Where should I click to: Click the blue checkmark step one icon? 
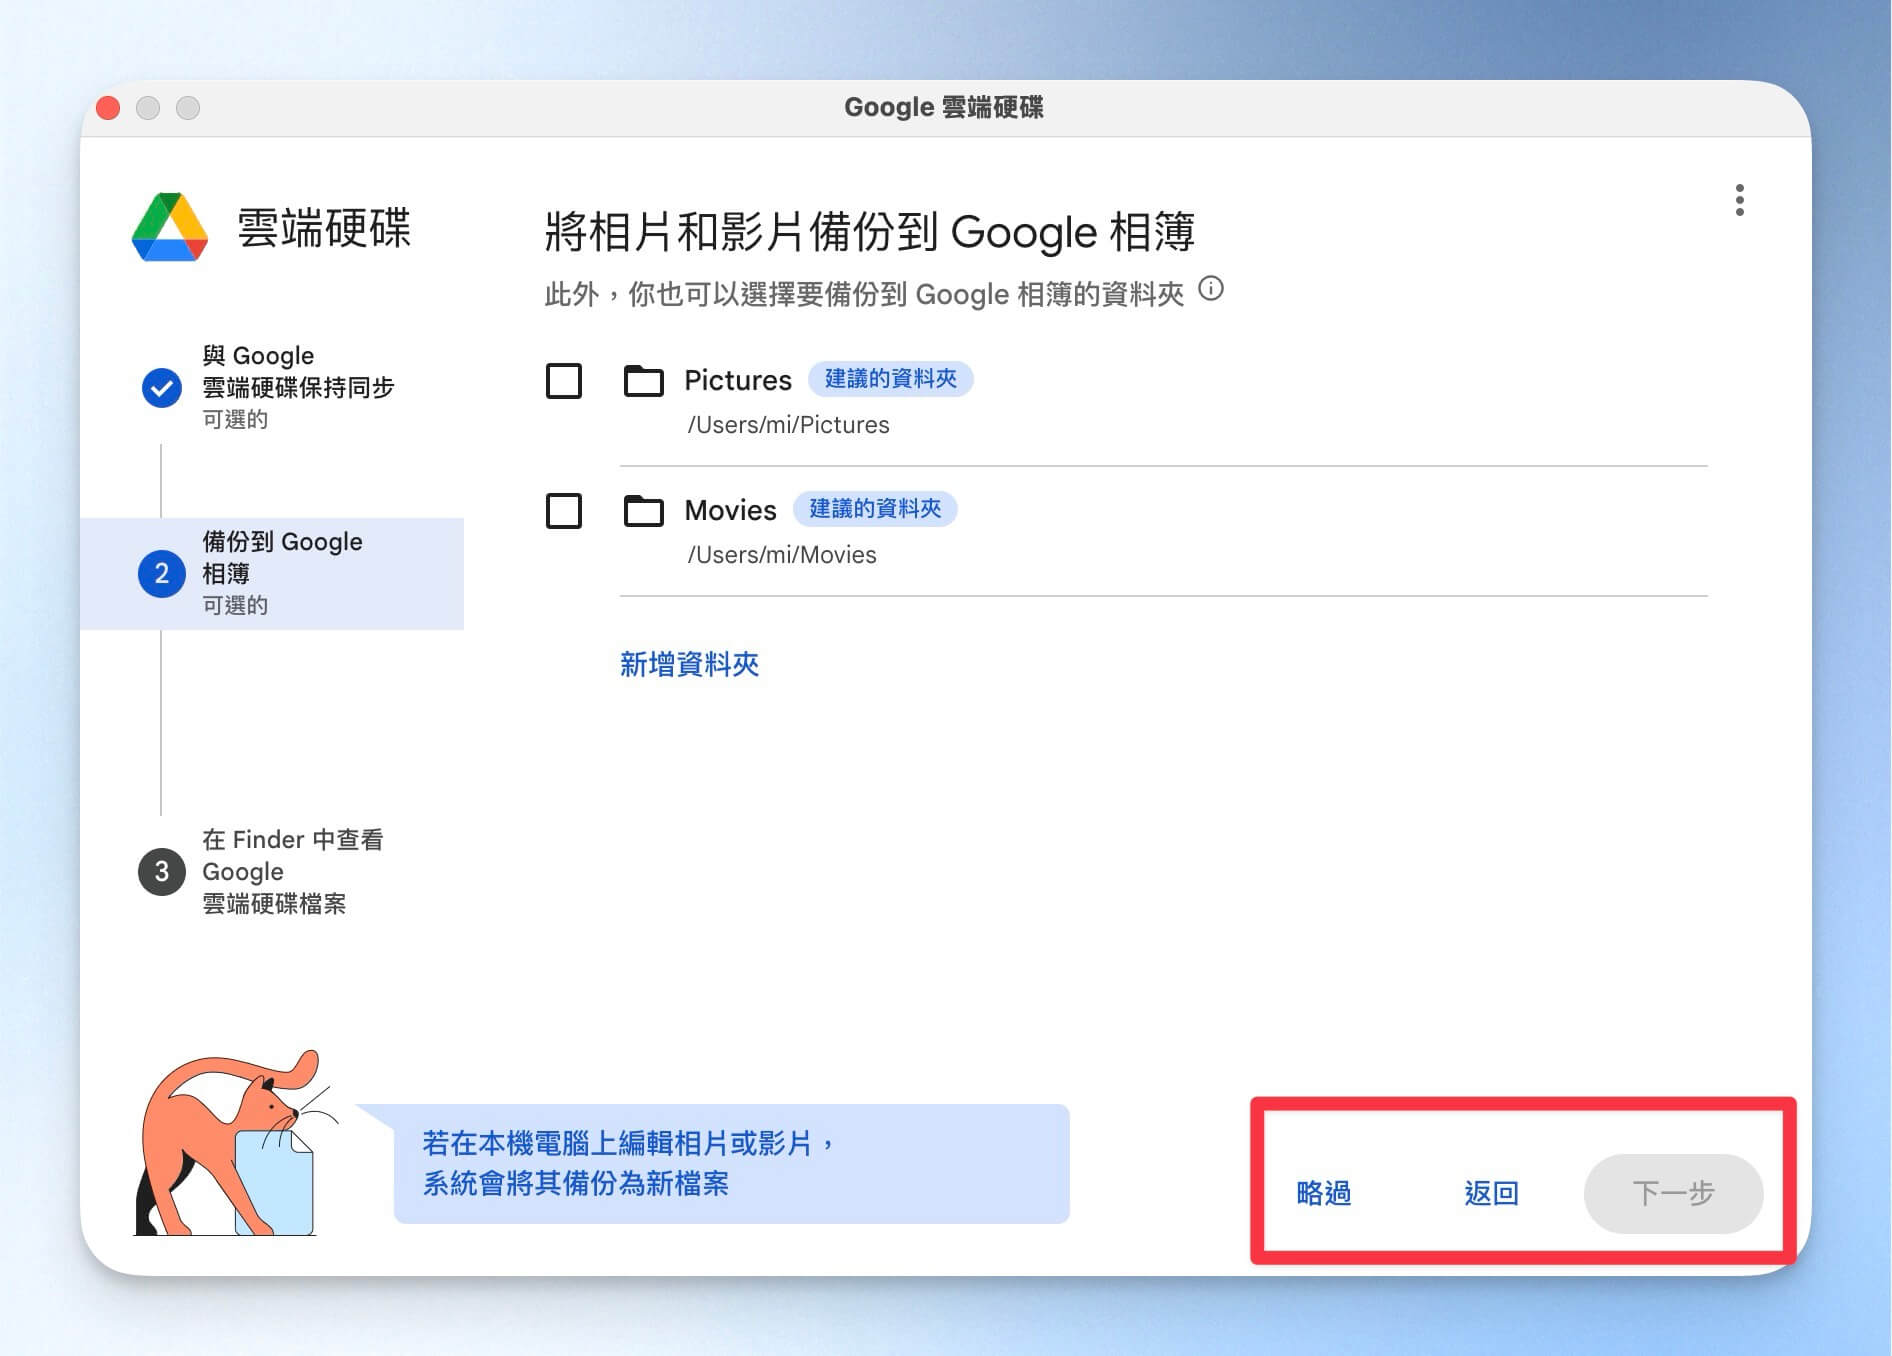[161, 388]
